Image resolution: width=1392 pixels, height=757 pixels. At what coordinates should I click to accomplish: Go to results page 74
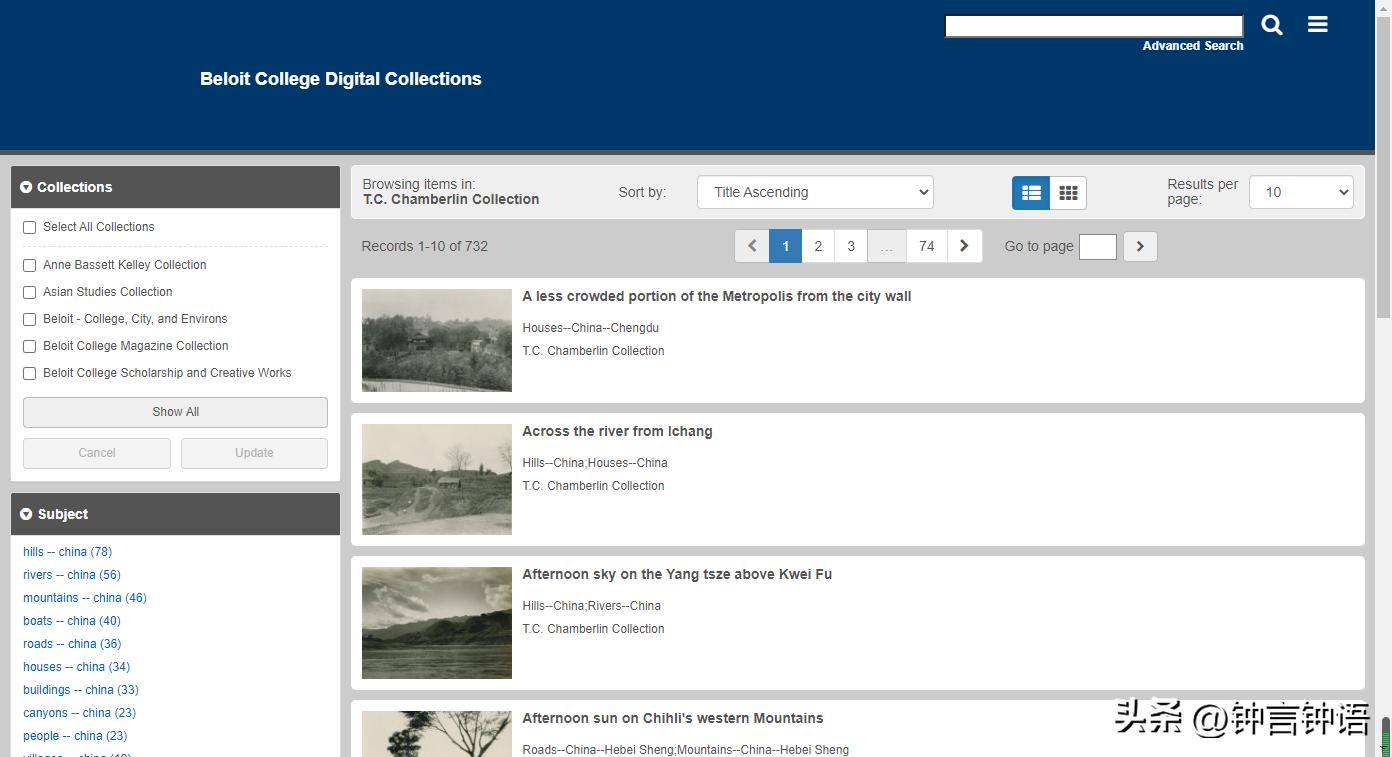point(927,246)
